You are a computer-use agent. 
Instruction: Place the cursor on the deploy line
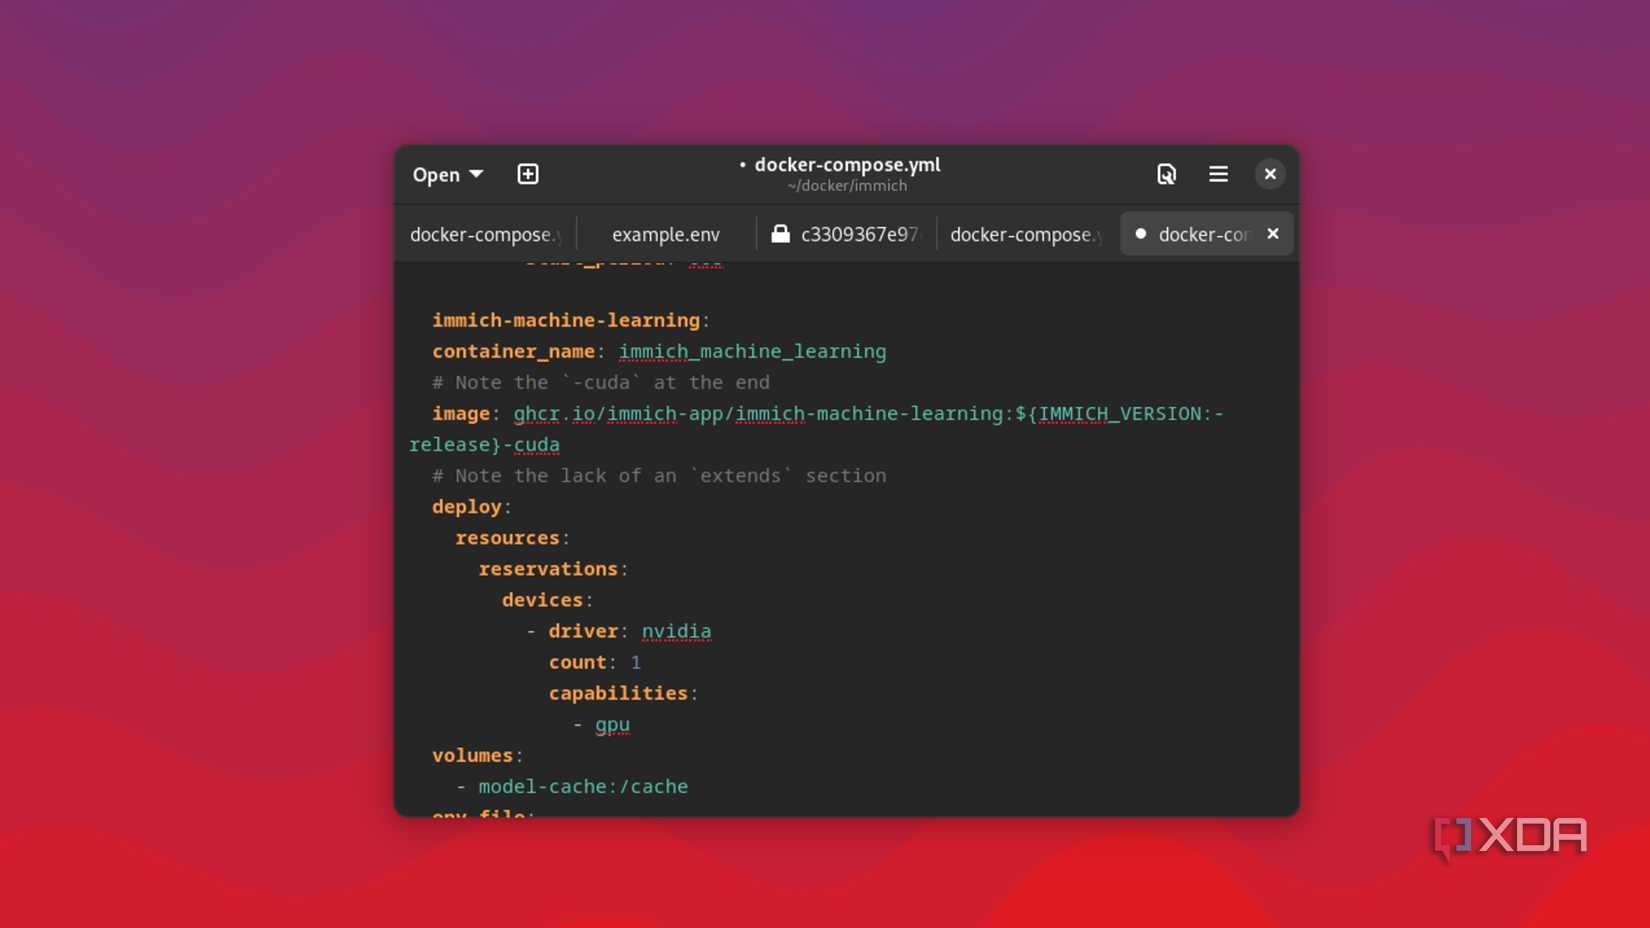click(466, 506)
